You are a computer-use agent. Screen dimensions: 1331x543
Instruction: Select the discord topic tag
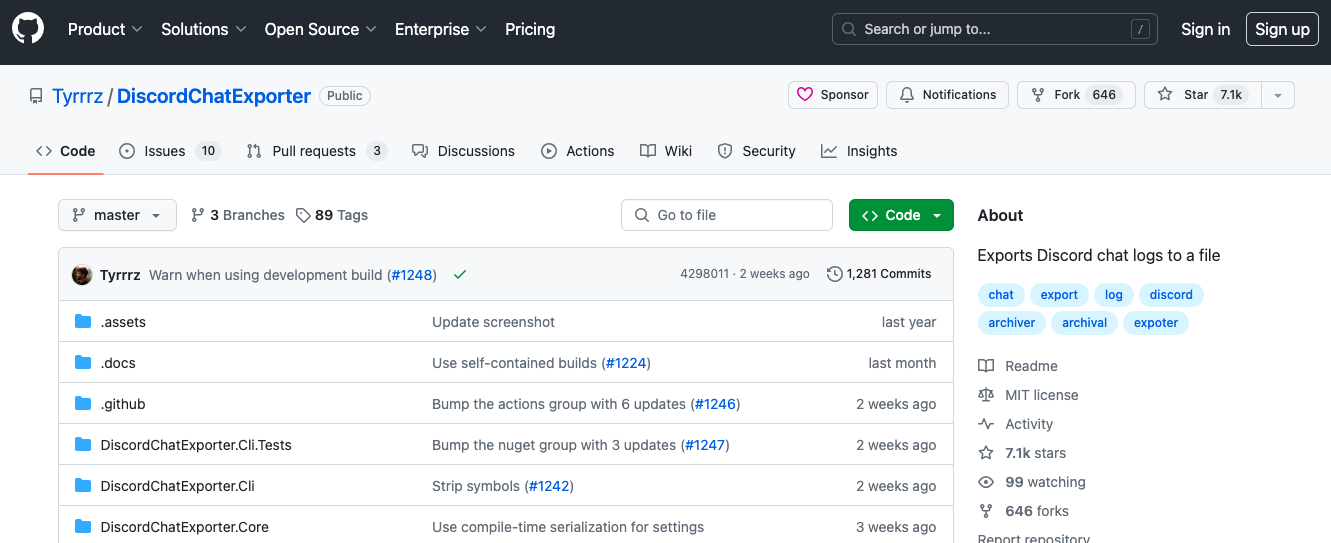tap(1171, 295)
